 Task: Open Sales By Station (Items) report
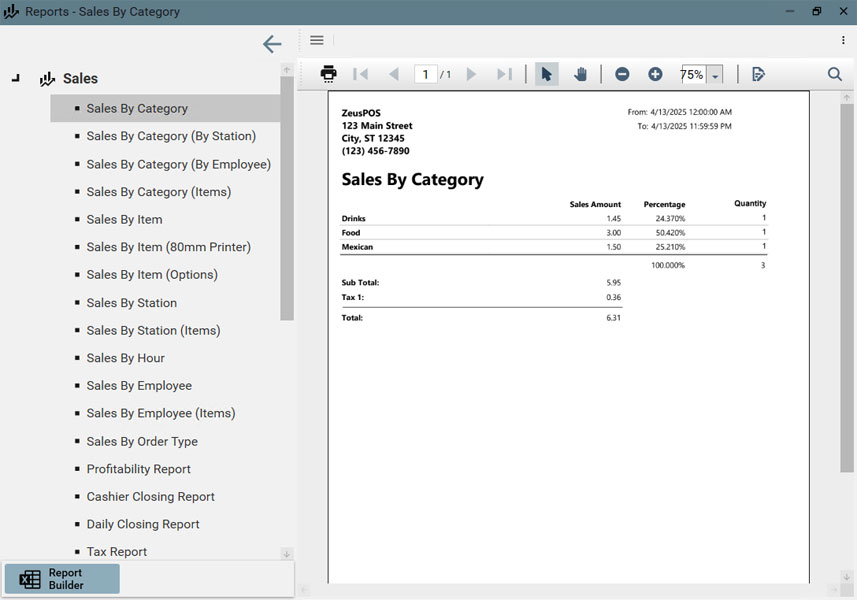click(154, 331)
